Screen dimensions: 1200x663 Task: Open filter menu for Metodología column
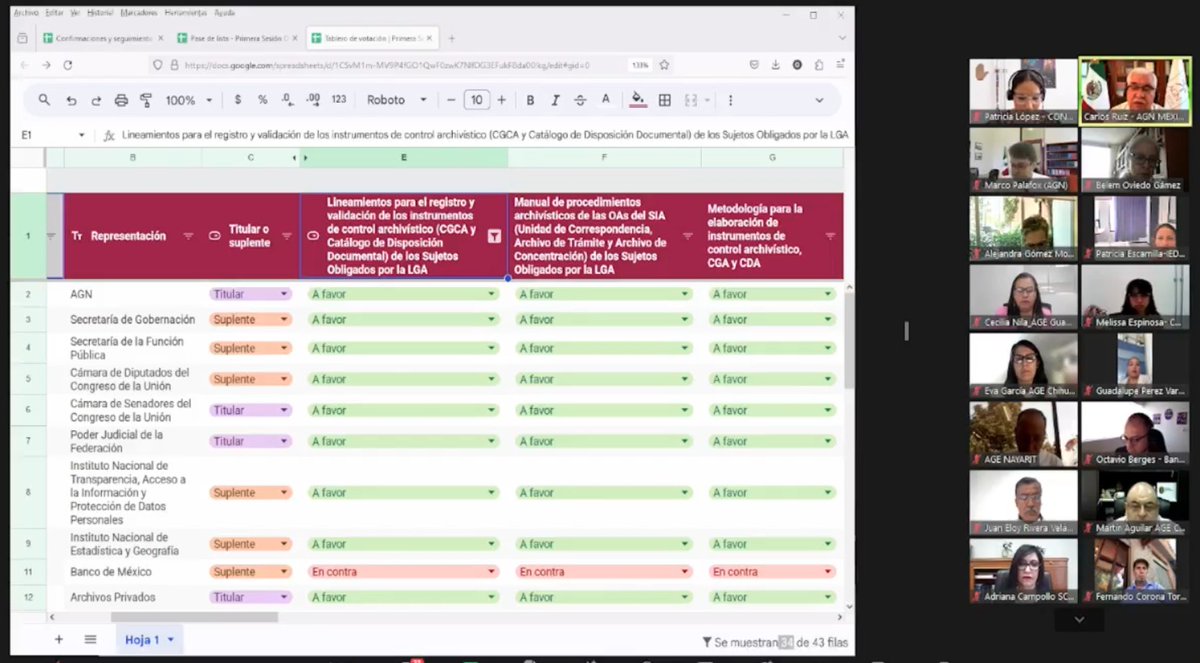point(830,236)
